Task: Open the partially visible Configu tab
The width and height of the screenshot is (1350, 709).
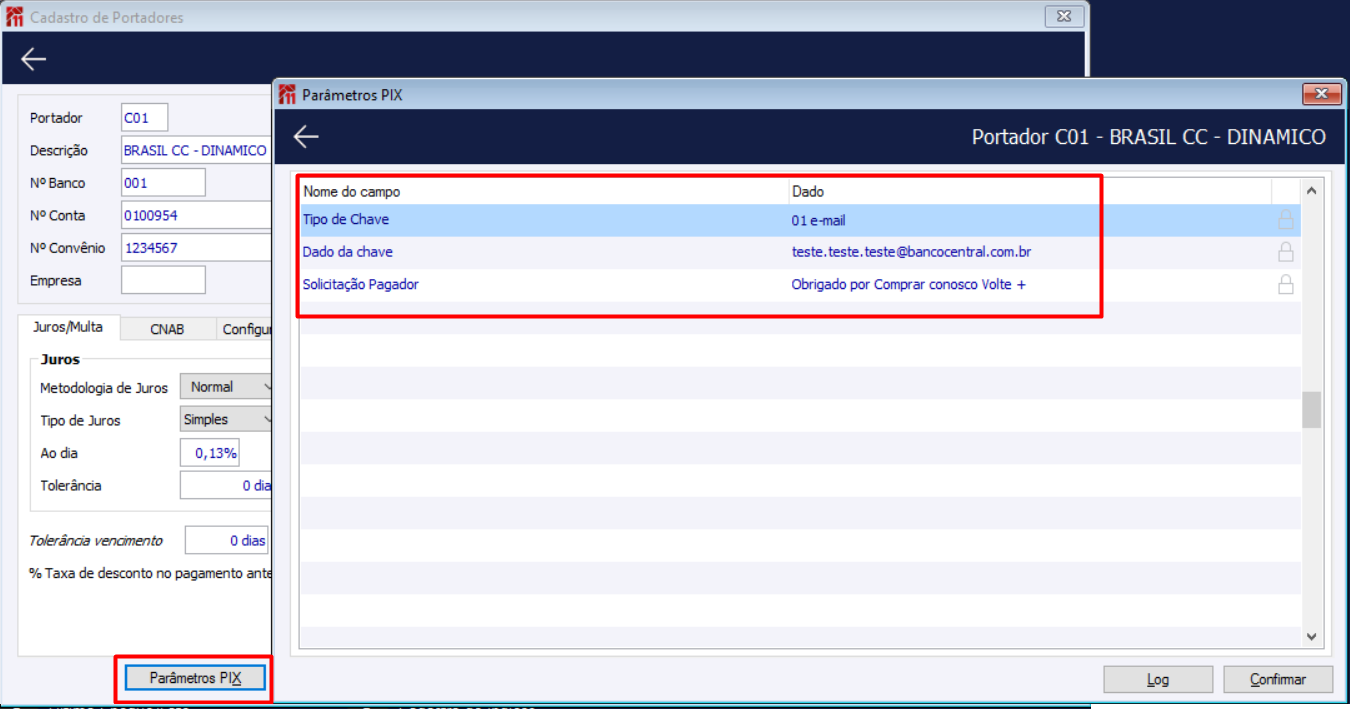Action: point(244,329)
